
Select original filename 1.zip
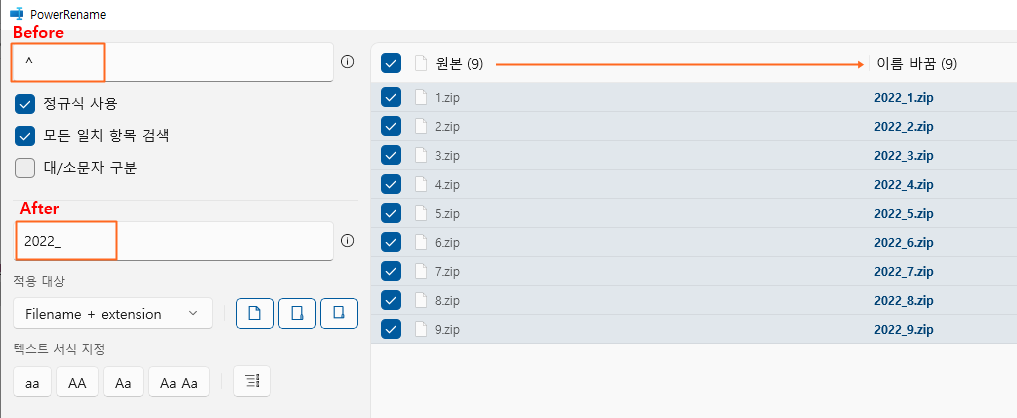point(447,98)
